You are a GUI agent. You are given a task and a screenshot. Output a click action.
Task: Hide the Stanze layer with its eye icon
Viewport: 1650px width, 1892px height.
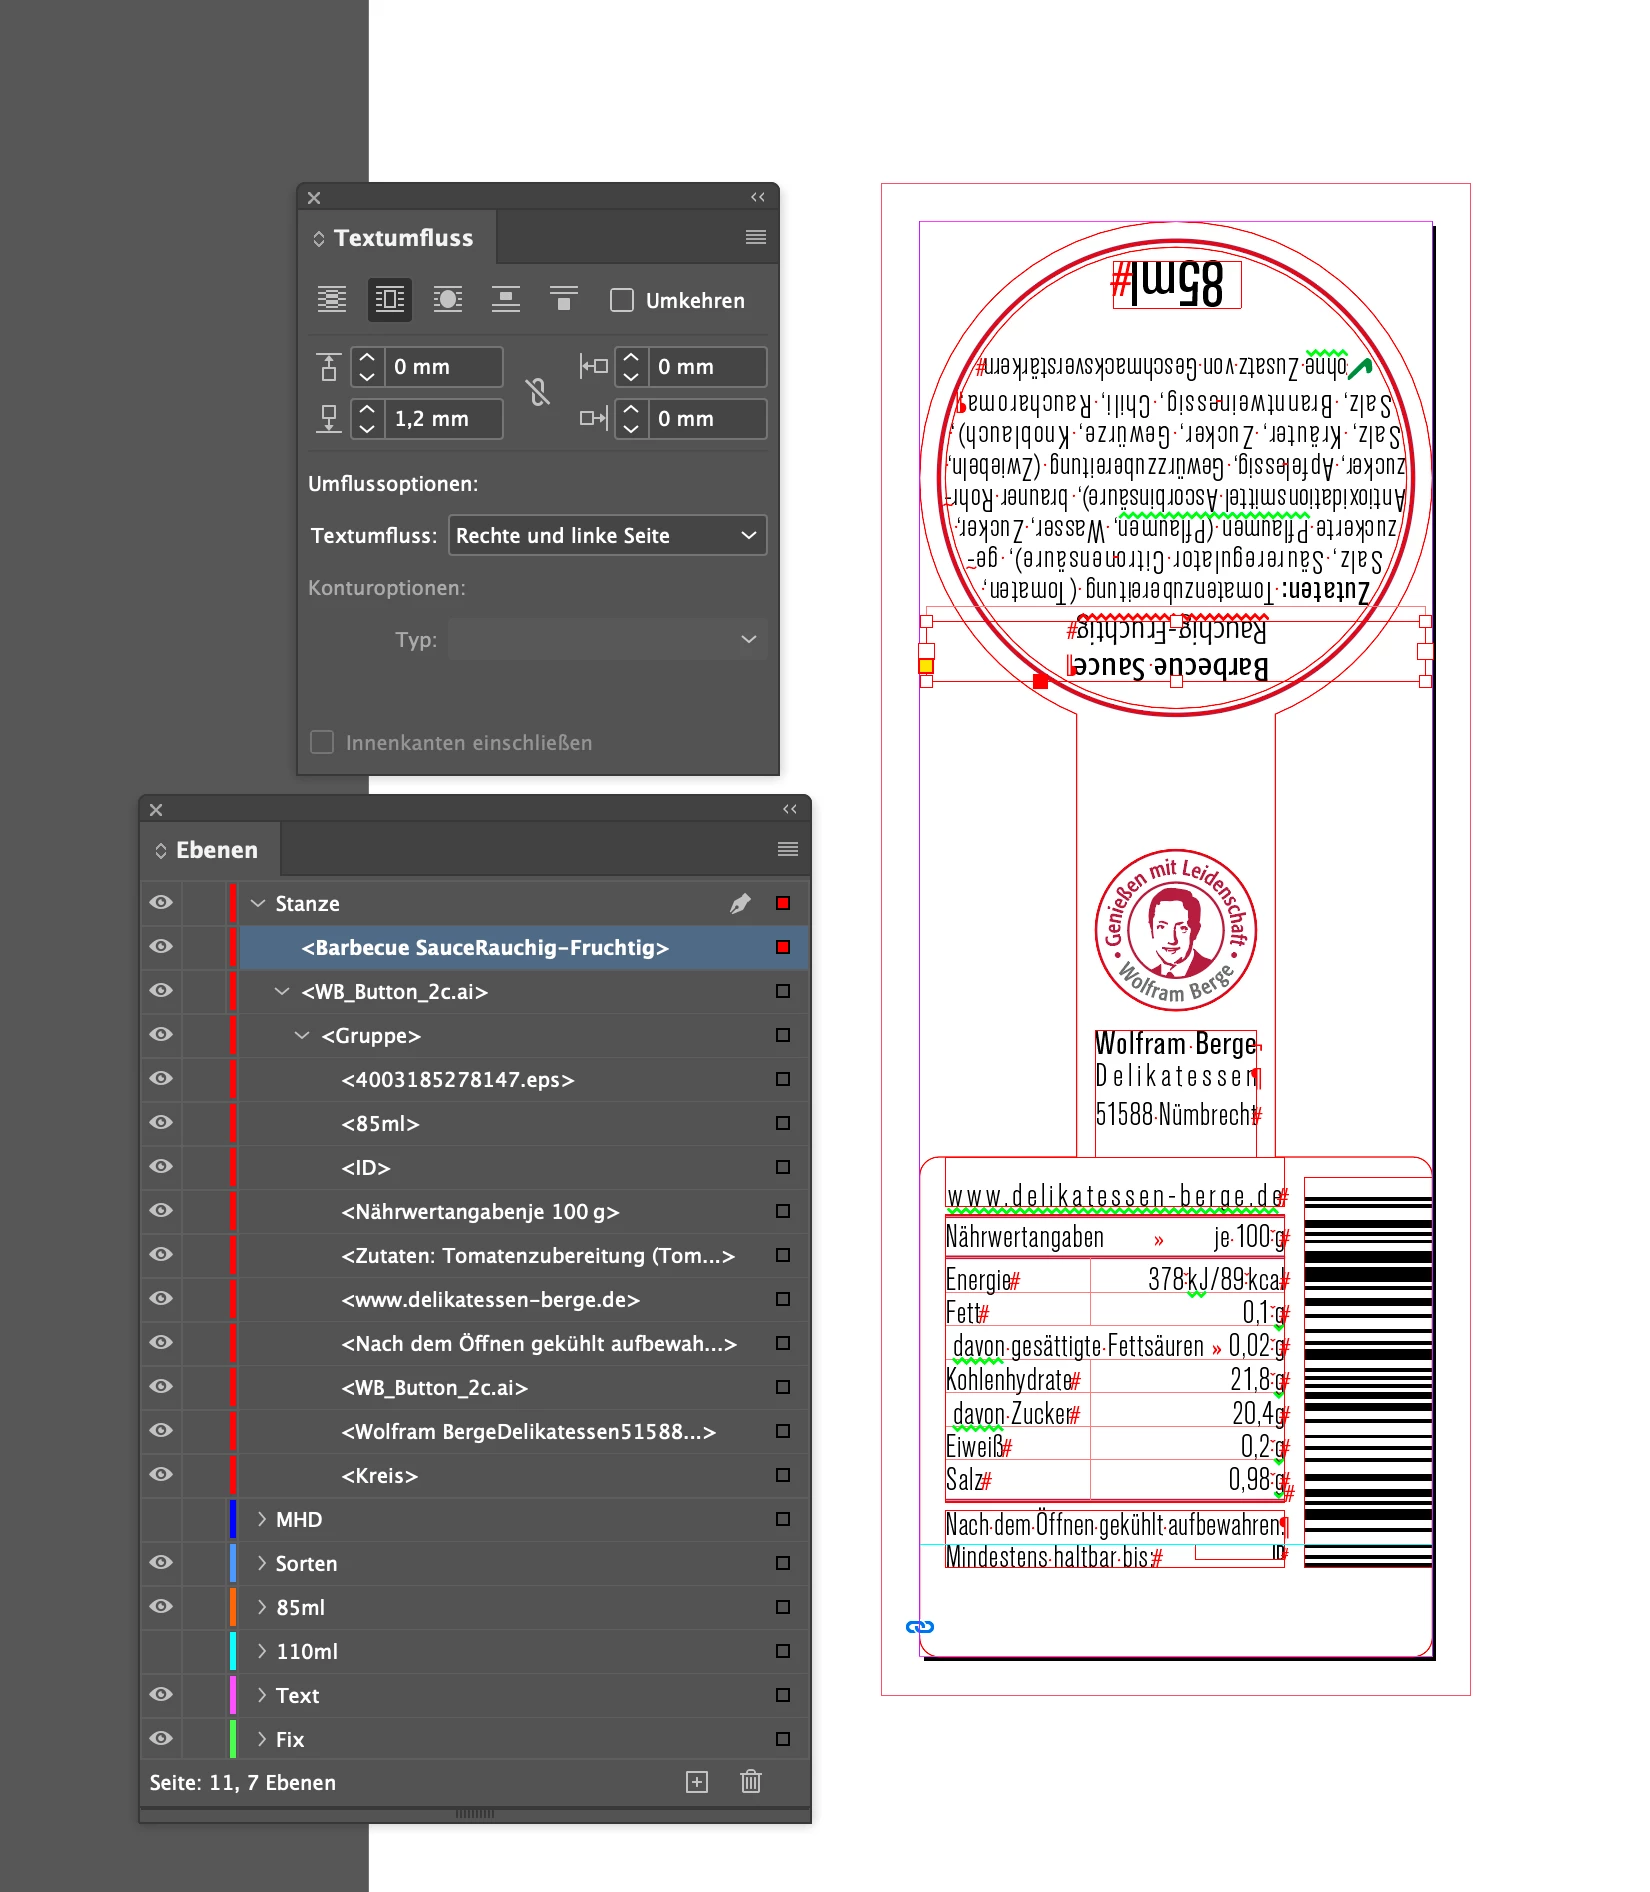(161, 903)
